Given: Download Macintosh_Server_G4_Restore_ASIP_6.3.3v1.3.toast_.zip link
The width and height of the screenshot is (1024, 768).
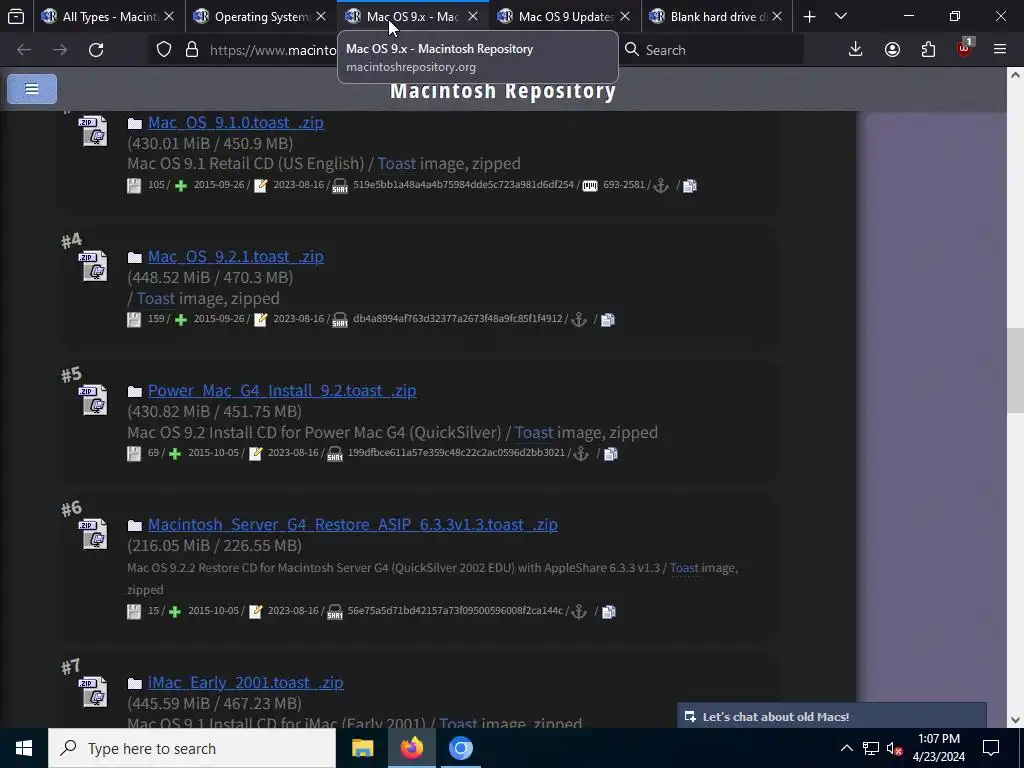Looking at the screenshot, I should 353,524.
